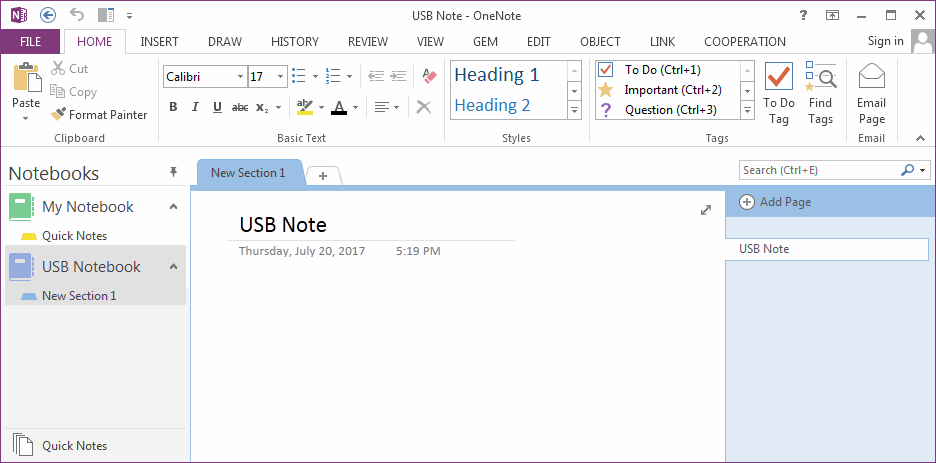Screen dimensions: 936x463
Task: Toggle the Dock to Desktop icon
Action: tap(106, 15)
